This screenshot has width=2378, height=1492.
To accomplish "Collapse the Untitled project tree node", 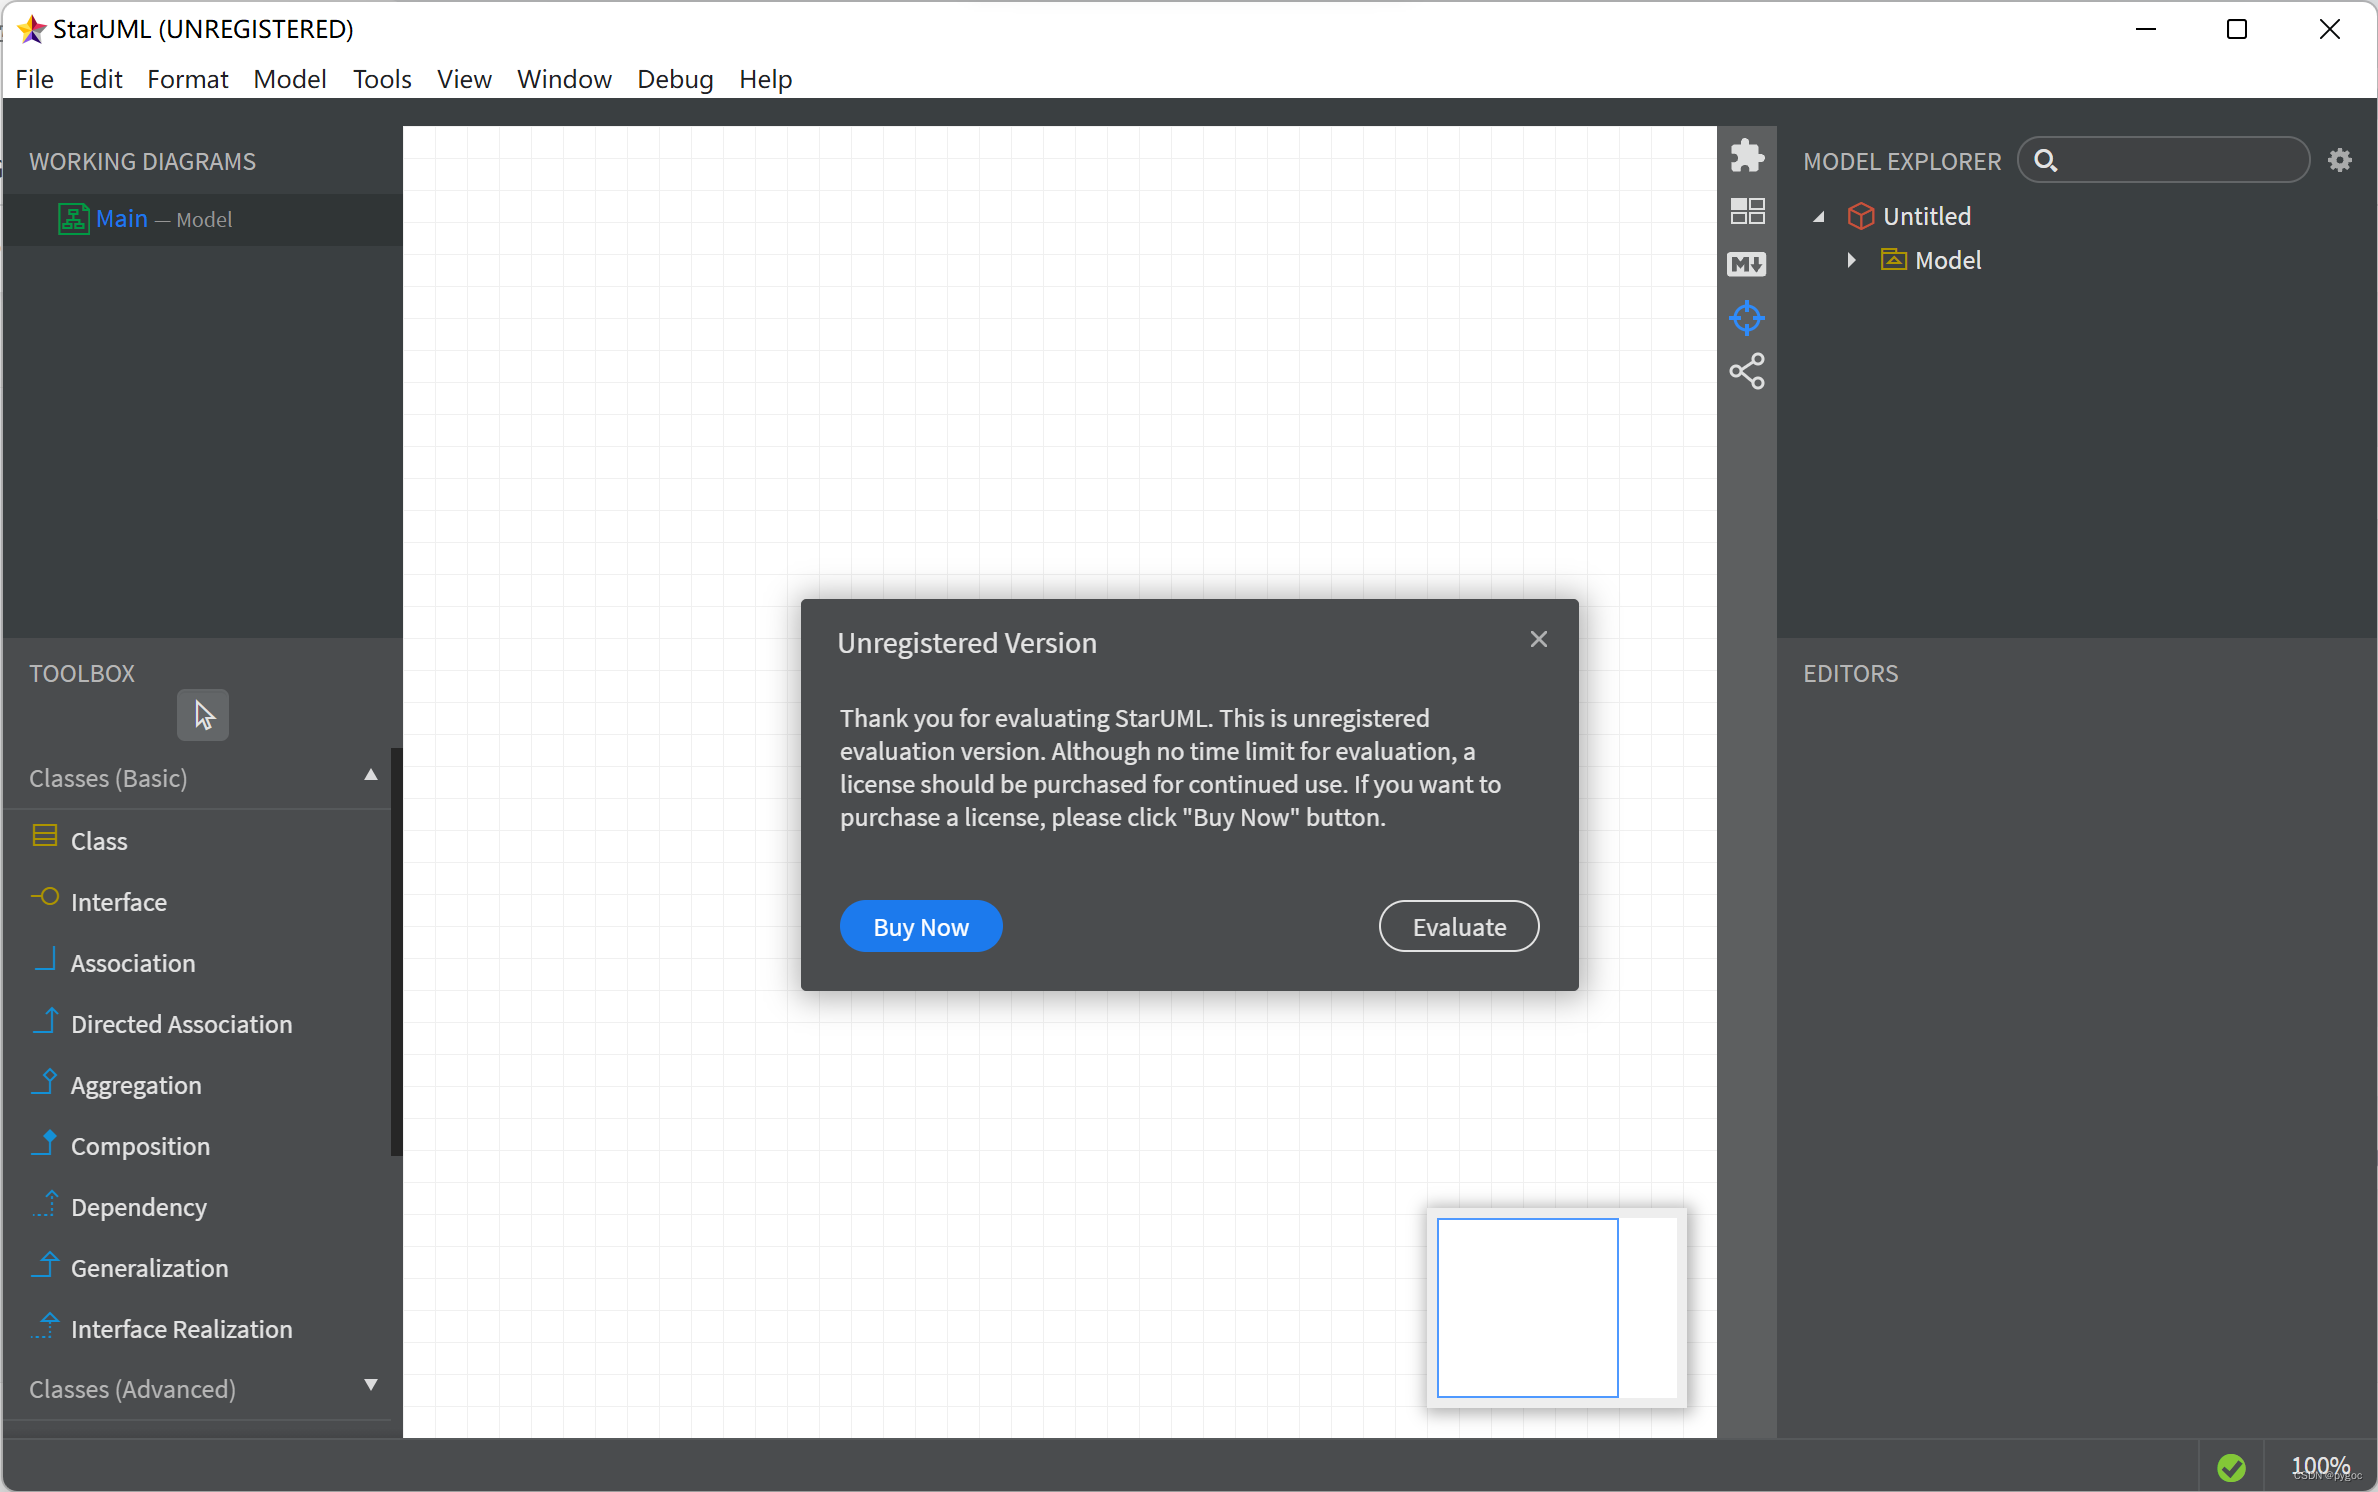I will coord(1819,217).
